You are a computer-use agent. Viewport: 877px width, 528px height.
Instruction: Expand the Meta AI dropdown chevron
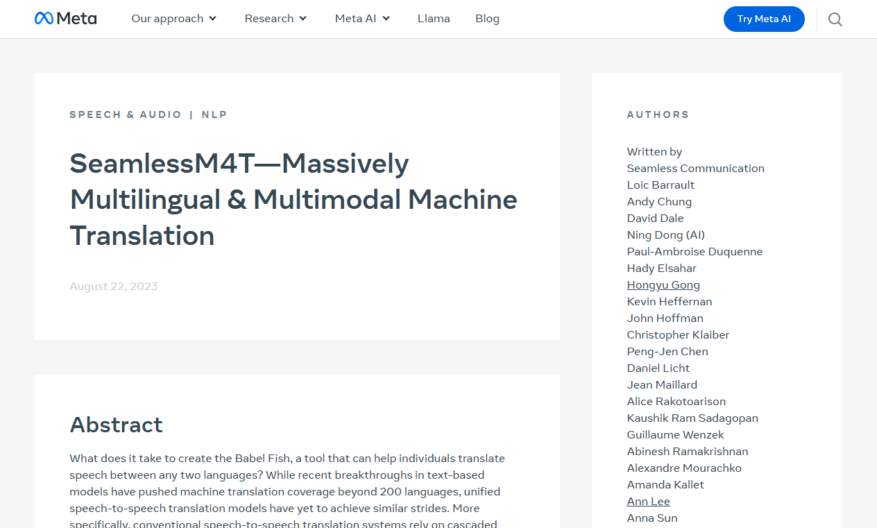pos(386,18)
